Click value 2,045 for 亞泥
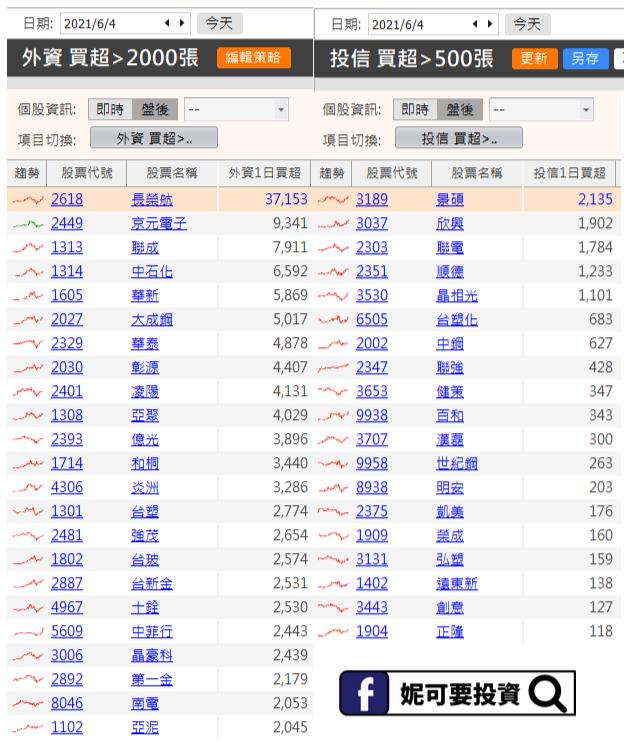 (x=291, y=728)
